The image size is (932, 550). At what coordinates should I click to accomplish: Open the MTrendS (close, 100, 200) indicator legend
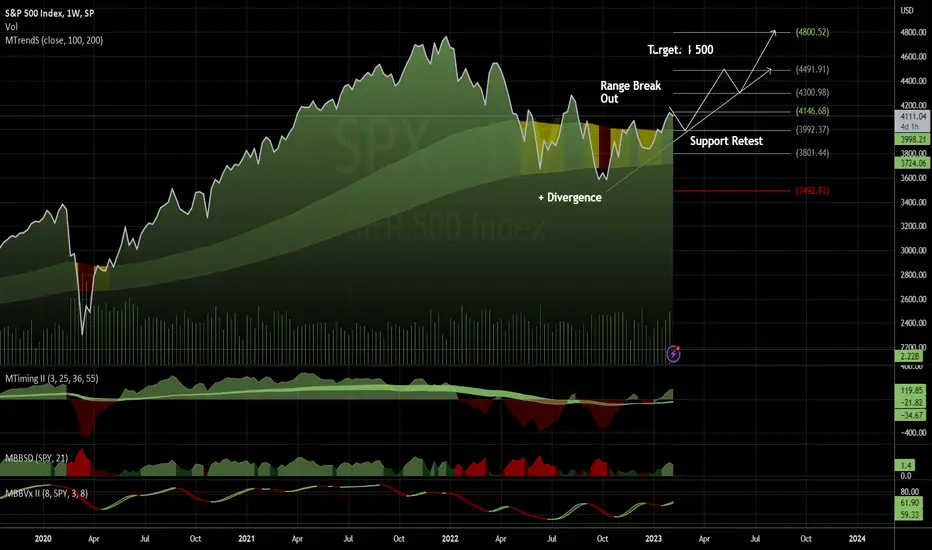pos(53,40)
